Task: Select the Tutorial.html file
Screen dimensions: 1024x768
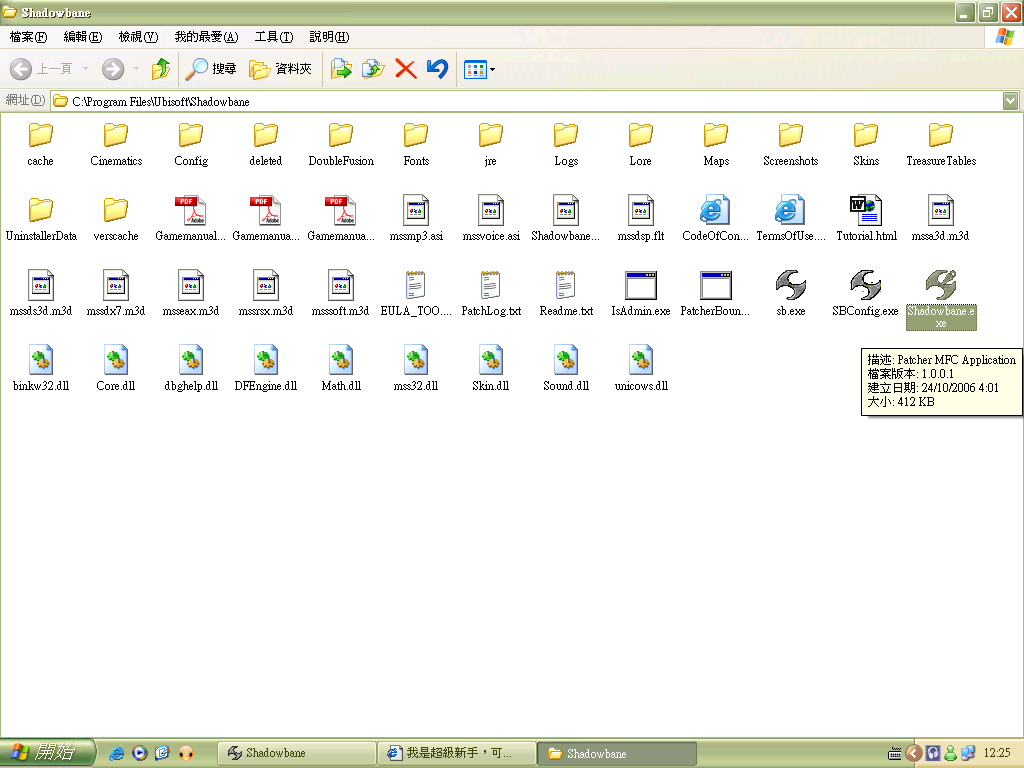Action: click(x=866, y=219)
